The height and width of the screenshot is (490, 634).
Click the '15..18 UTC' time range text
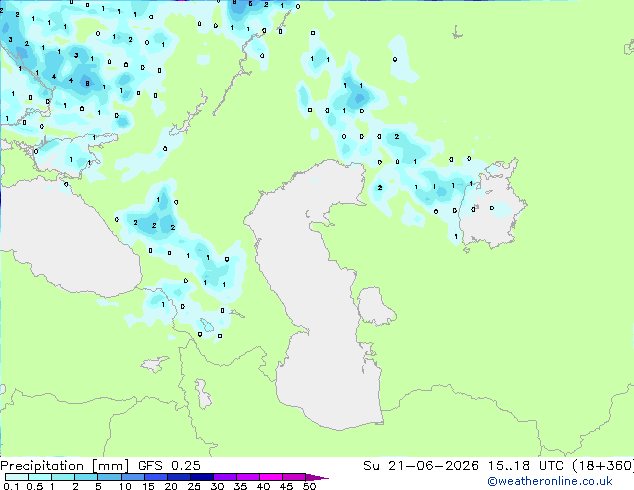tap(525, 466)
